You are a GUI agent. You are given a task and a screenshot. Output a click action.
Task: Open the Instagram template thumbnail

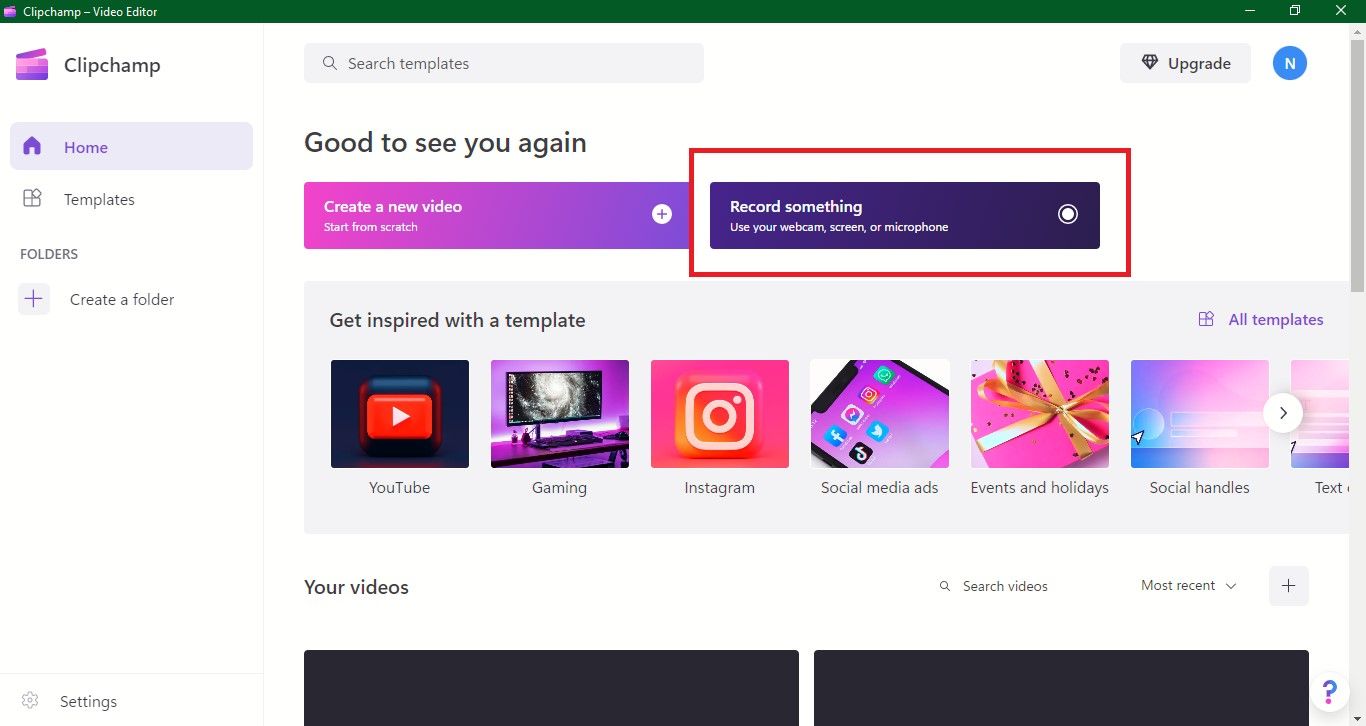pyautogui.click(x=720, y=414)
